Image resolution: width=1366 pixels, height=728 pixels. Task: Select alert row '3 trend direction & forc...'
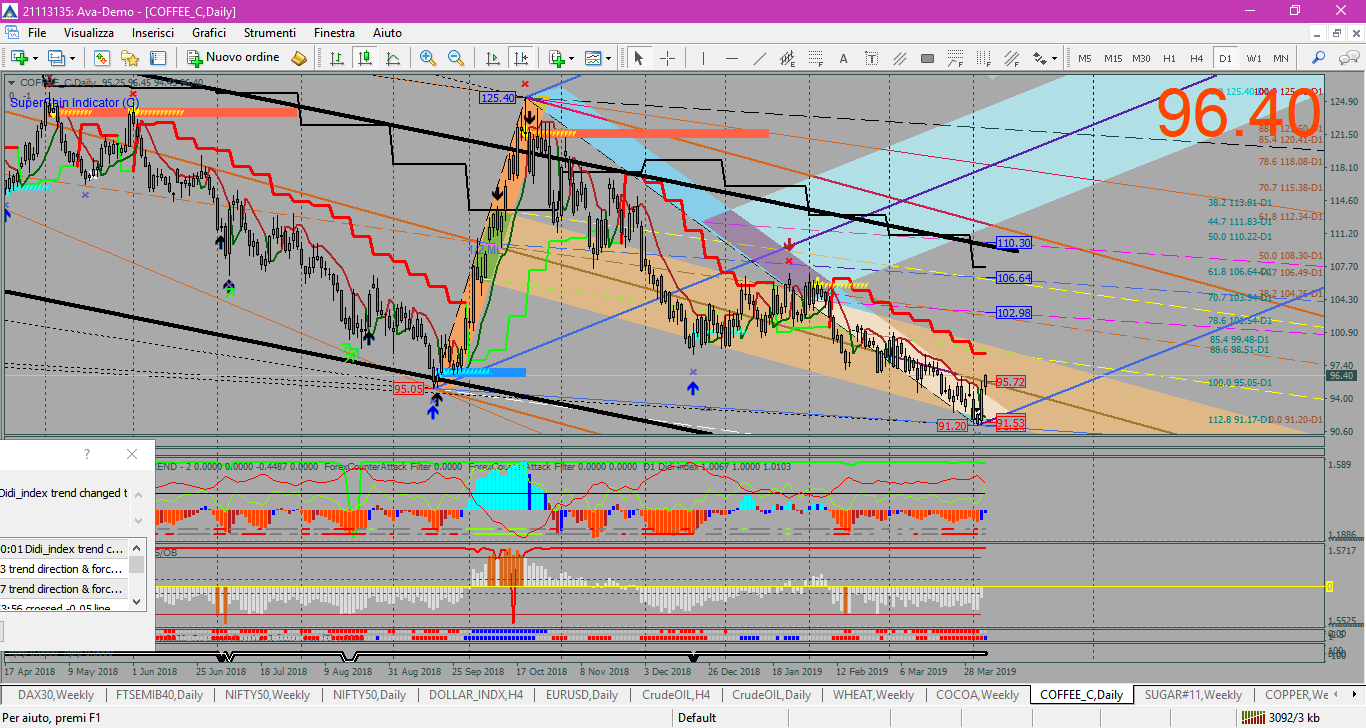tap(64, 569)
